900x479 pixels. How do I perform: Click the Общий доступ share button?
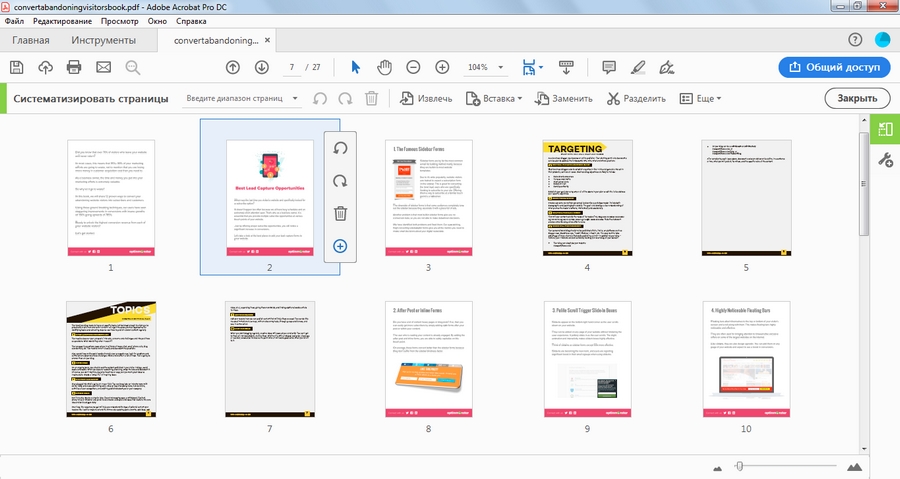[833, 67]
